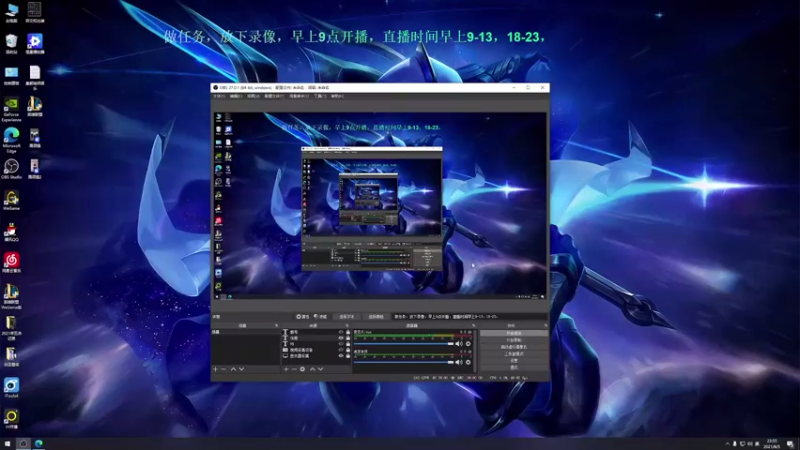Open 设置 Settings in OBS Controls
This screenshot has width=800, height=450.
[514, 360]
